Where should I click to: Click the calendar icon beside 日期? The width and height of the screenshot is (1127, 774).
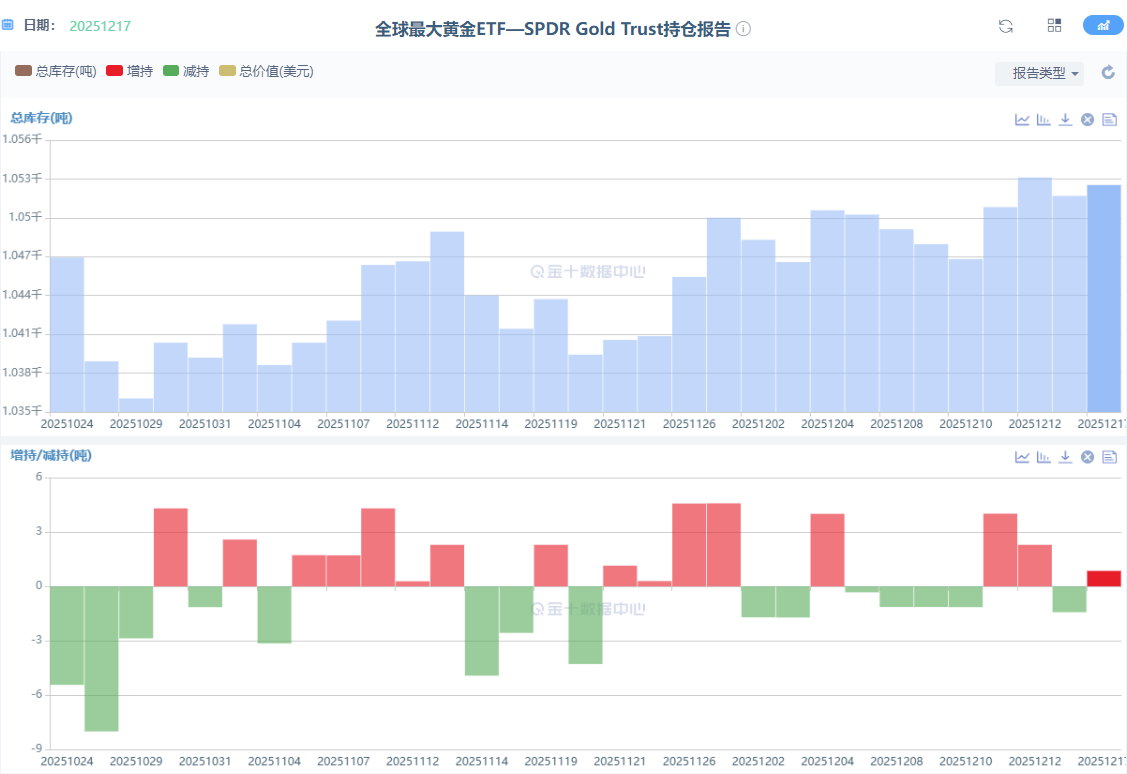8,25
